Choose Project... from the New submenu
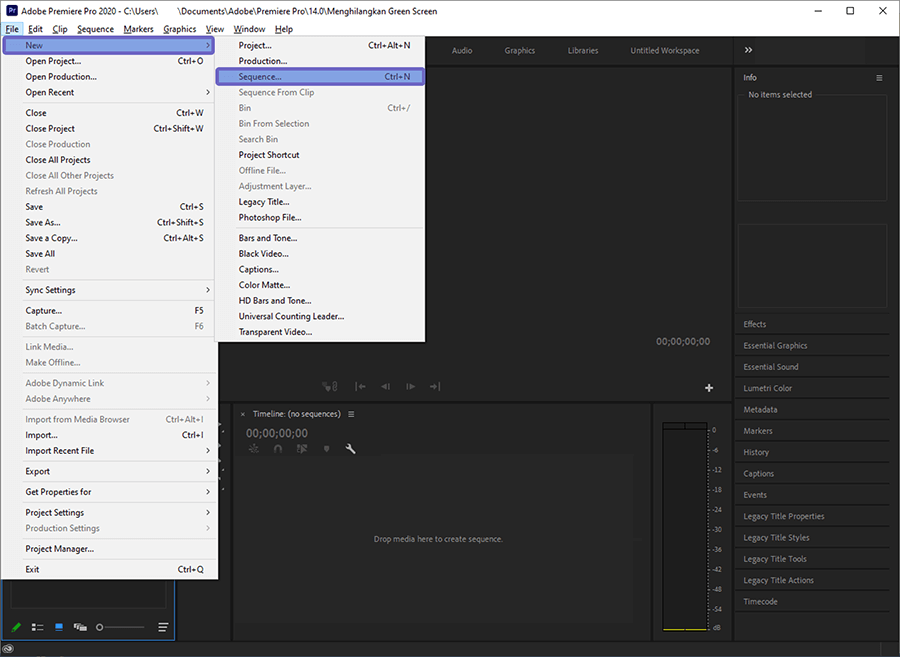This screenshot has height=657, width=900. 320,45
